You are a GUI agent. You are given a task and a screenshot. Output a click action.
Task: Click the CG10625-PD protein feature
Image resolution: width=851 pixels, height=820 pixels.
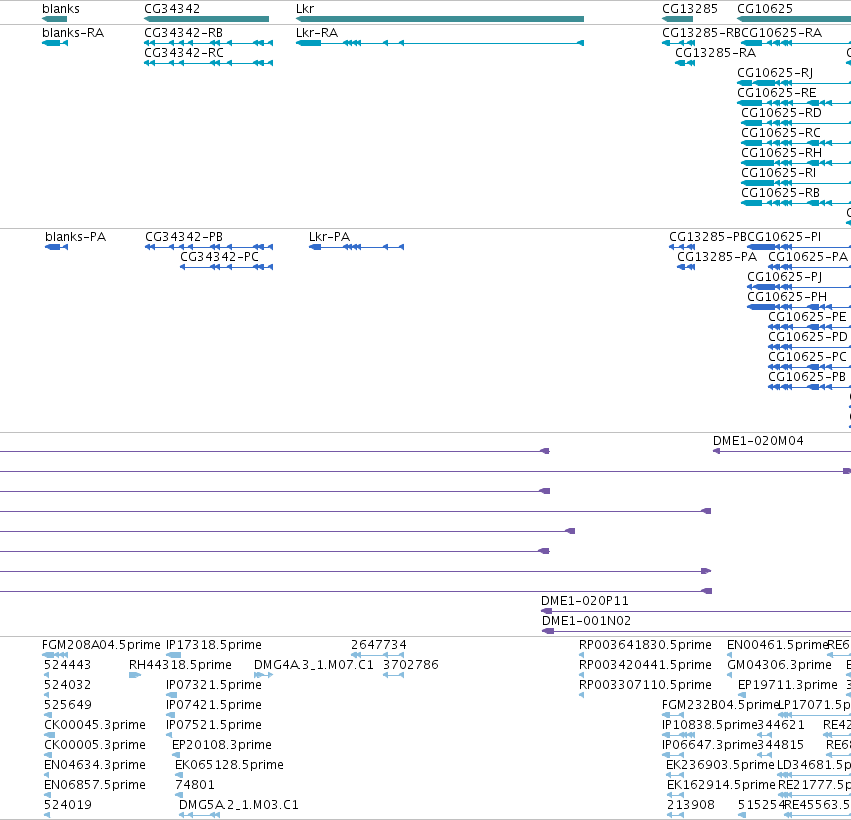coord(809,347)
